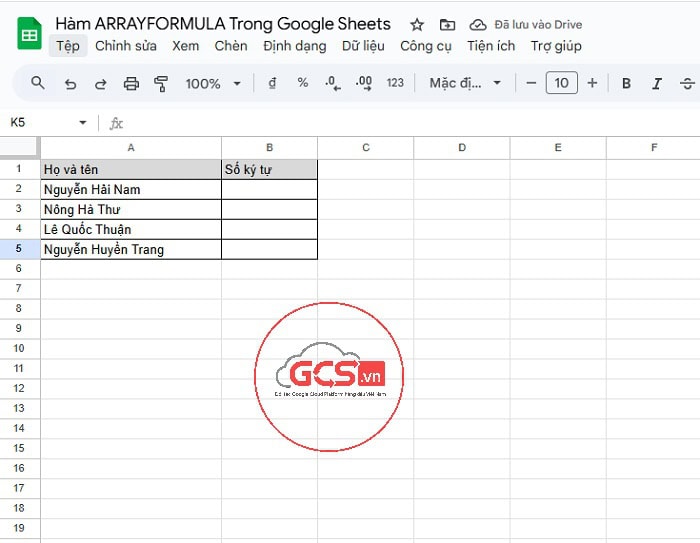Redo the last undone action
This screenshot has height=543, width=700.
tap(100, 83)
